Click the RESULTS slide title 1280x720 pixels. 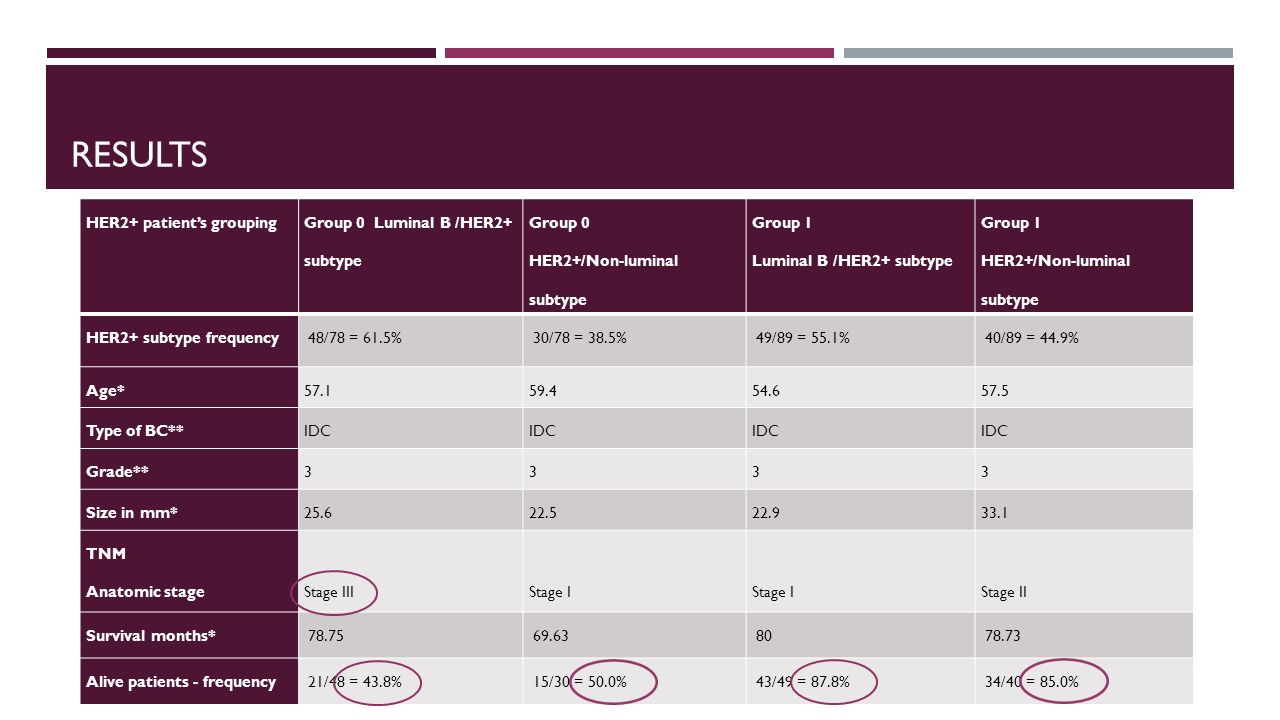[139, 155]
